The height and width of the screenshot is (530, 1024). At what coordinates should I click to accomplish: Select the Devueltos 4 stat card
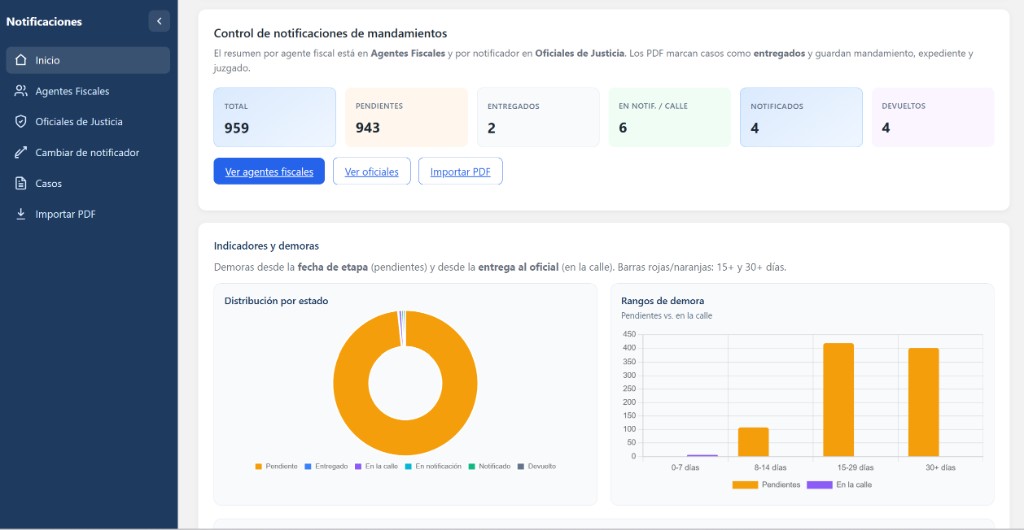point(933,117)
